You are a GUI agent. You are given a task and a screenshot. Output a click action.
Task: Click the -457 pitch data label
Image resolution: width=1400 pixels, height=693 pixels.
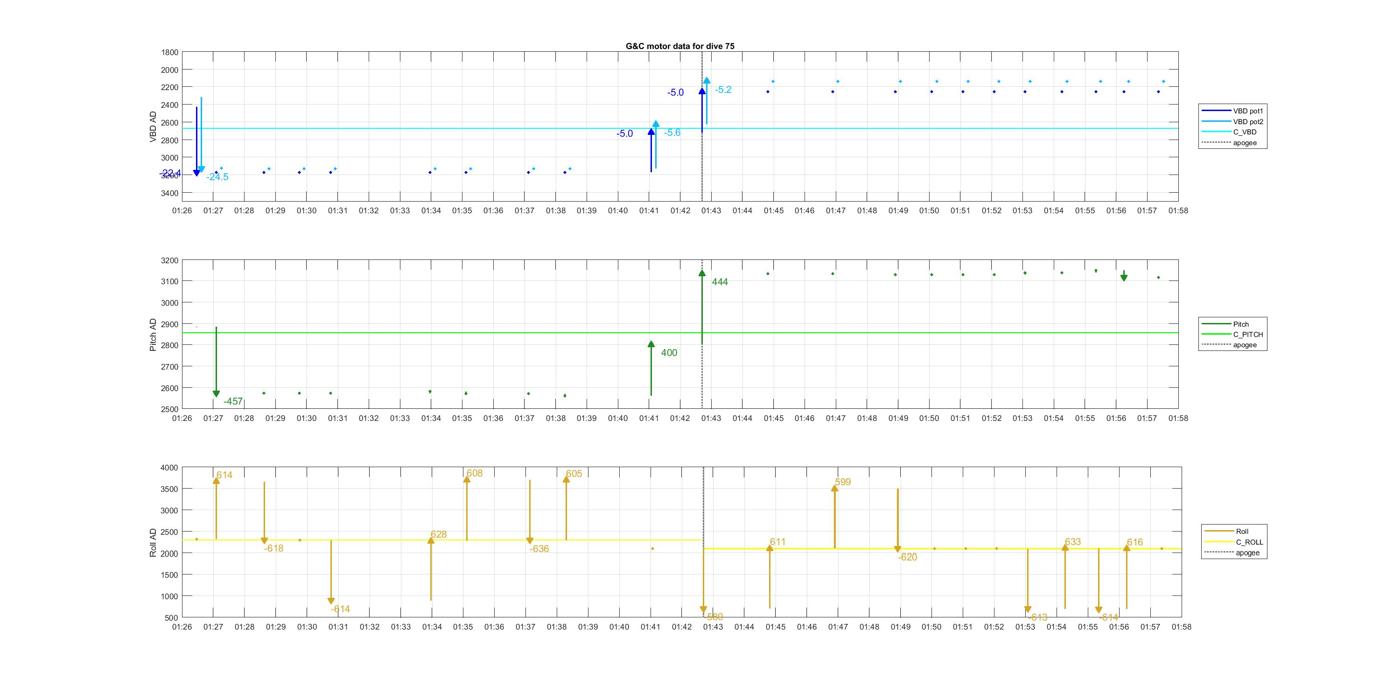click(x=233, y=402)
